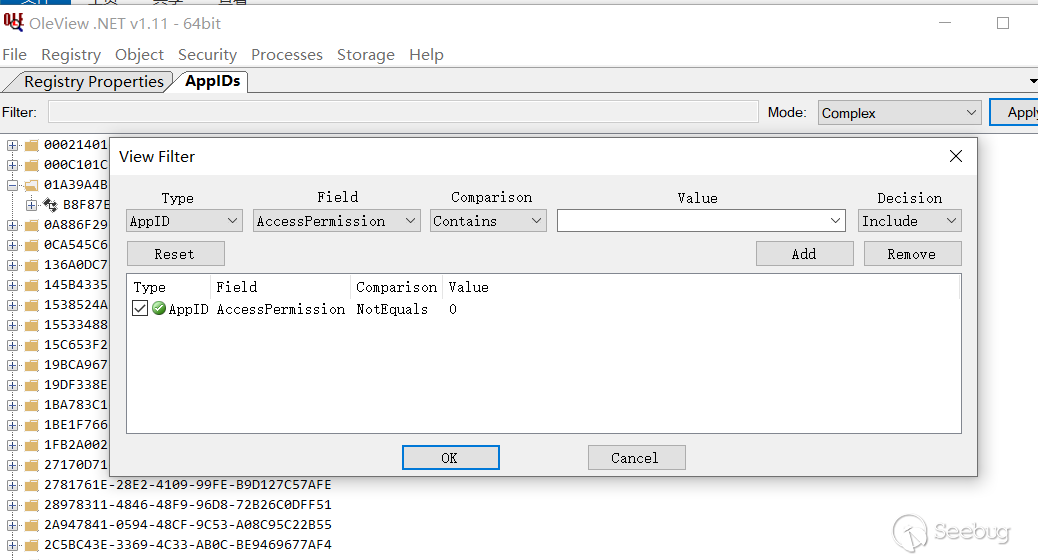Open the Type dropdown showing AppID
Image resolution: width=1038 pixels, height=560 pixels.
pos(185,221)
